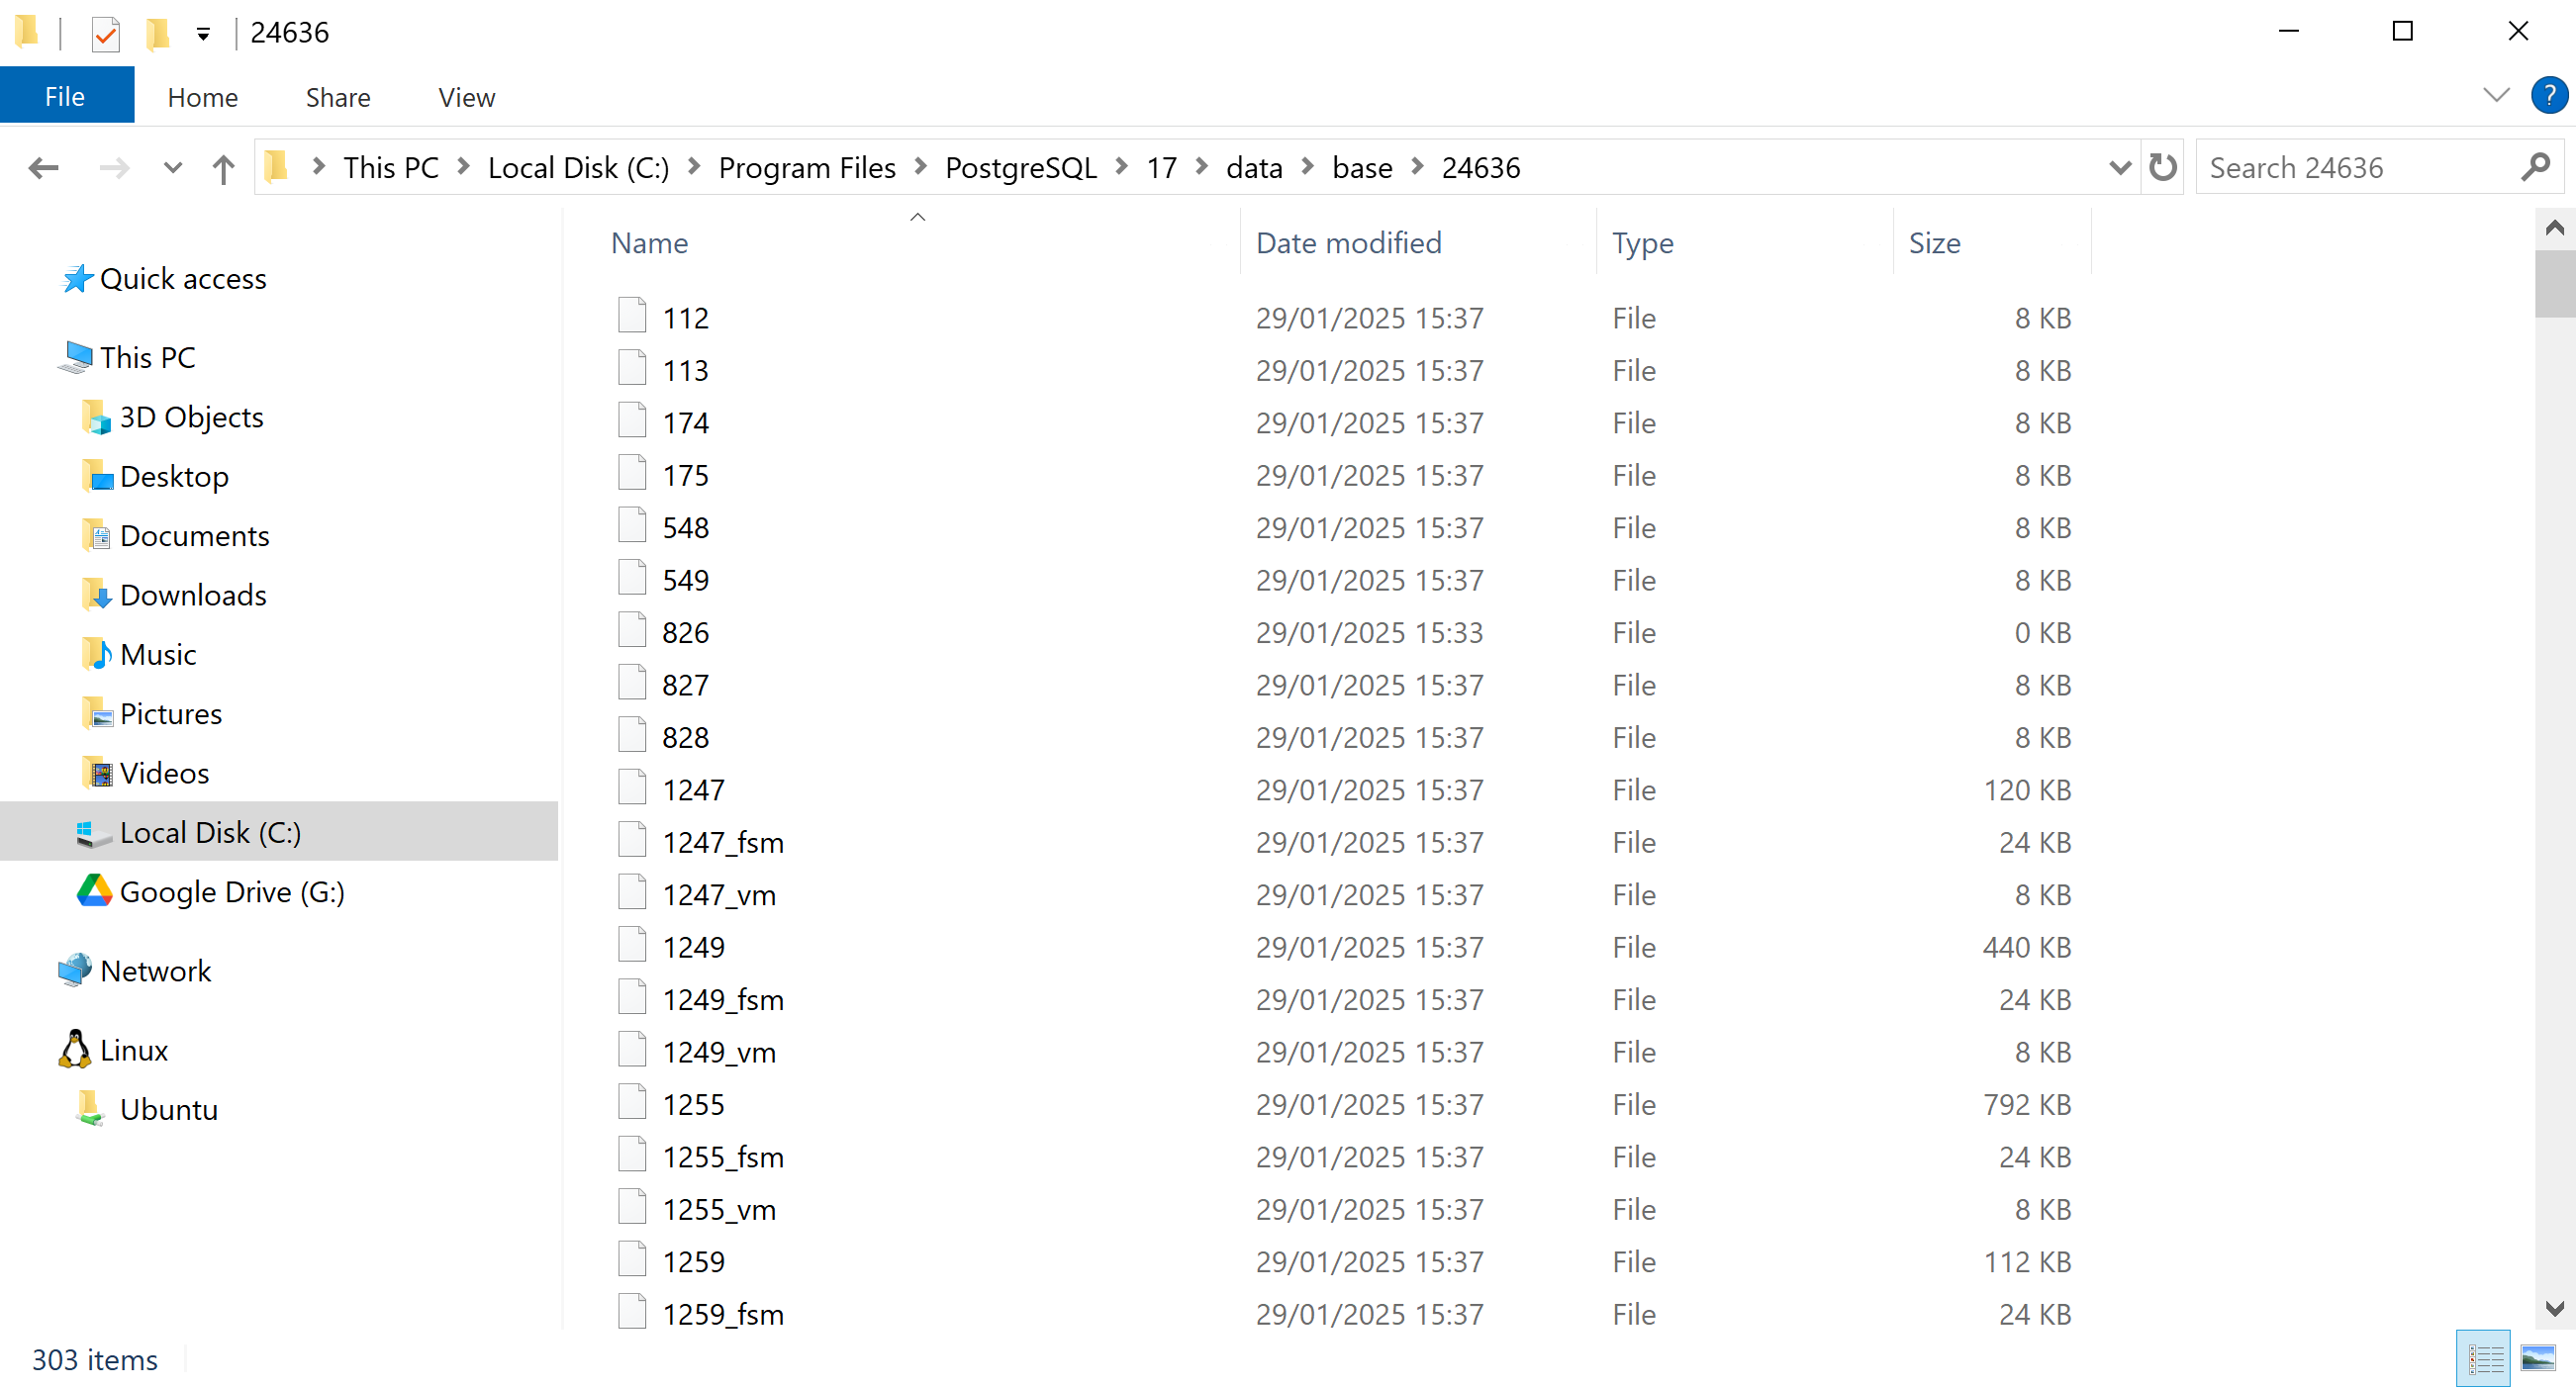Image resolution: width=2576 pixels, height=1388 pixels.
Task: Switch to Large icons view button
Action: (2537, 1358)
